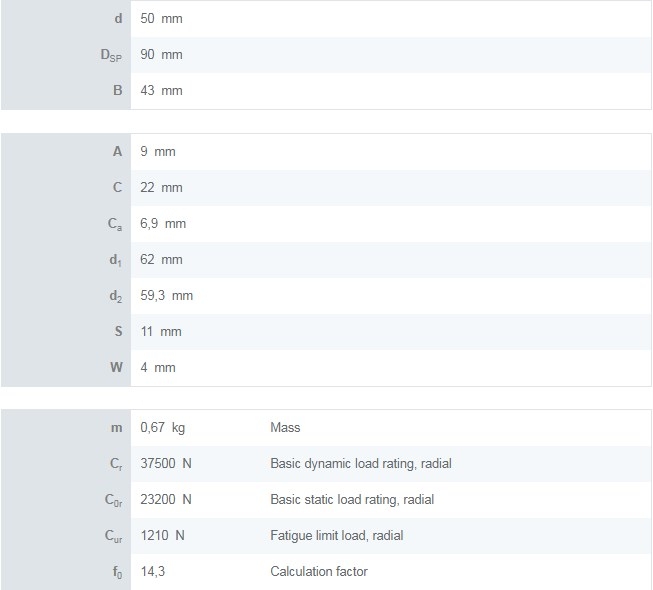
Task: Click the 22 mm value for C
Action: coord(161,188)
